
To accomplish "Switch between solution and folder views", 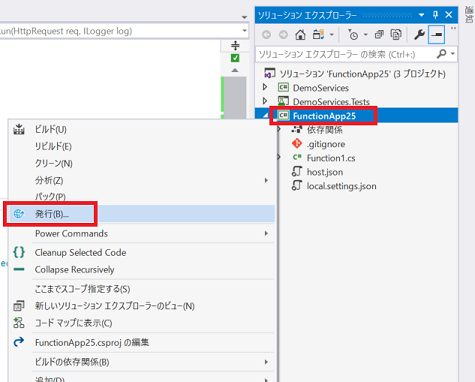I will pyautogui.click(x=318, y=34).
